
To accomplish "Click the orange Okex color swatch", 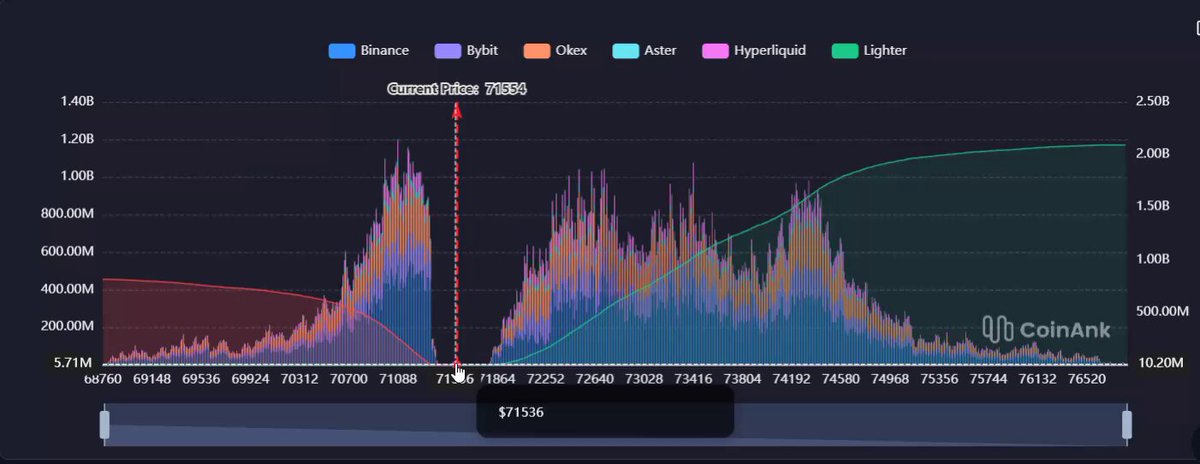I will (x=535, y=50).
